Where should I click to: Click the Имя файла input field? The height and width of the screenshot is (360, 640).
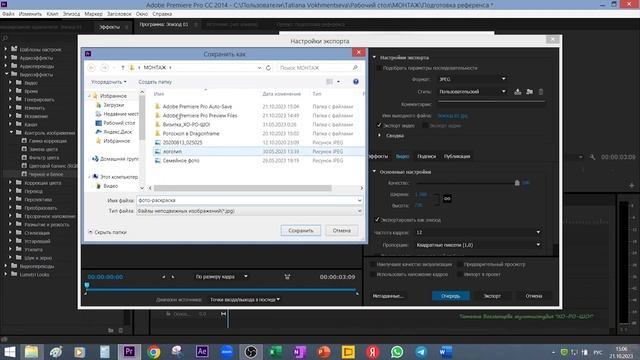pyautogui.click(x=249, y=200)
